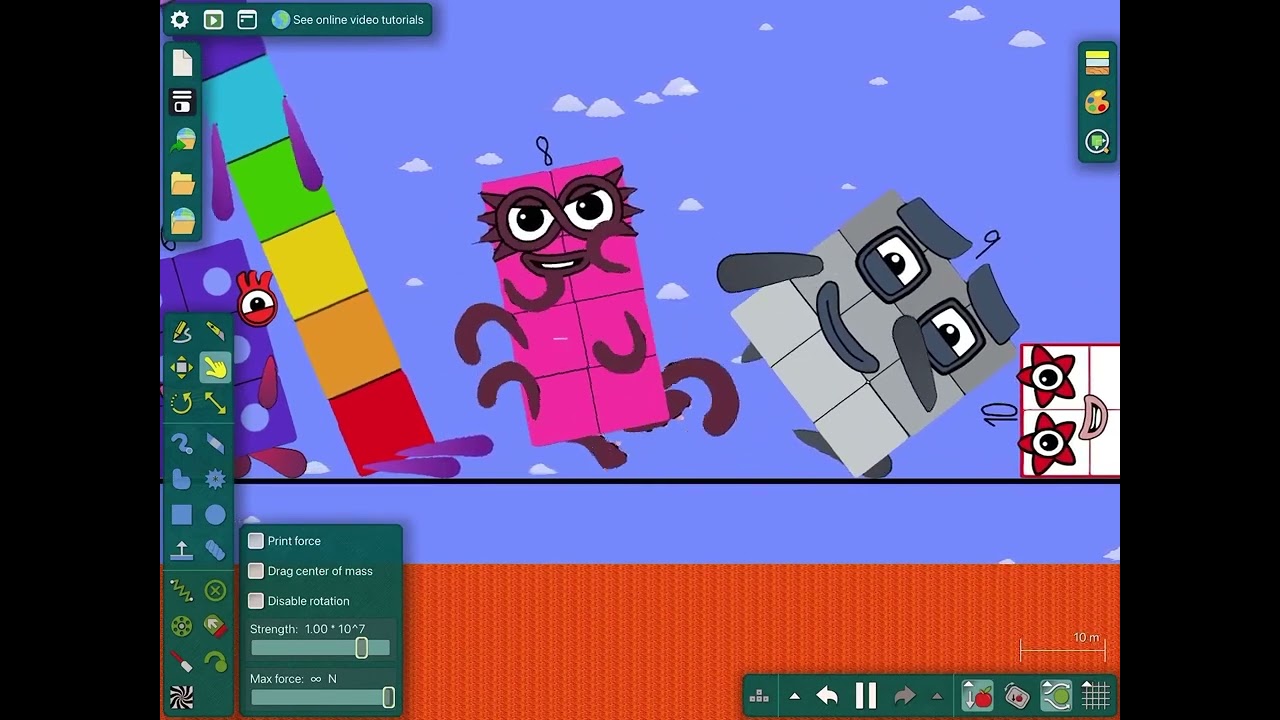Select the Texture tool spiral icon
The width and height of the screenshot is (1280, 720).
click(x=181, y=697)
